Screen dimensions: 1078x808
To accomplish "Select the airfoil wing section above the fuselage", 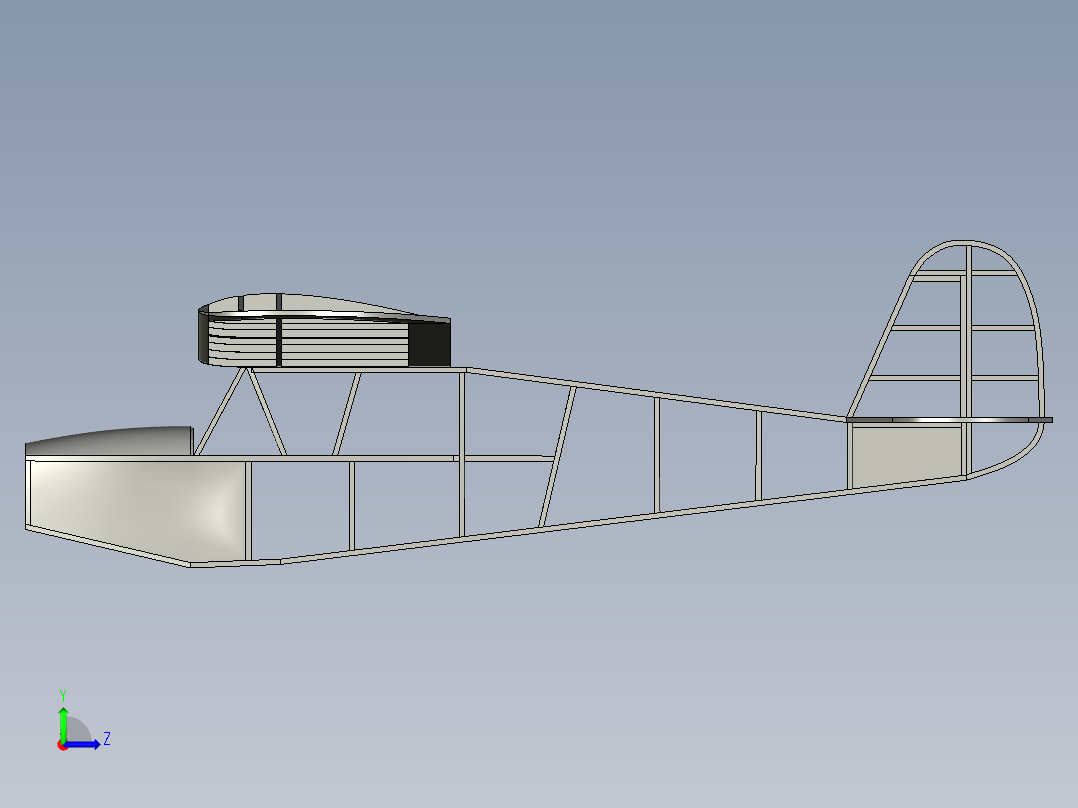I will (x=324, y=331).
